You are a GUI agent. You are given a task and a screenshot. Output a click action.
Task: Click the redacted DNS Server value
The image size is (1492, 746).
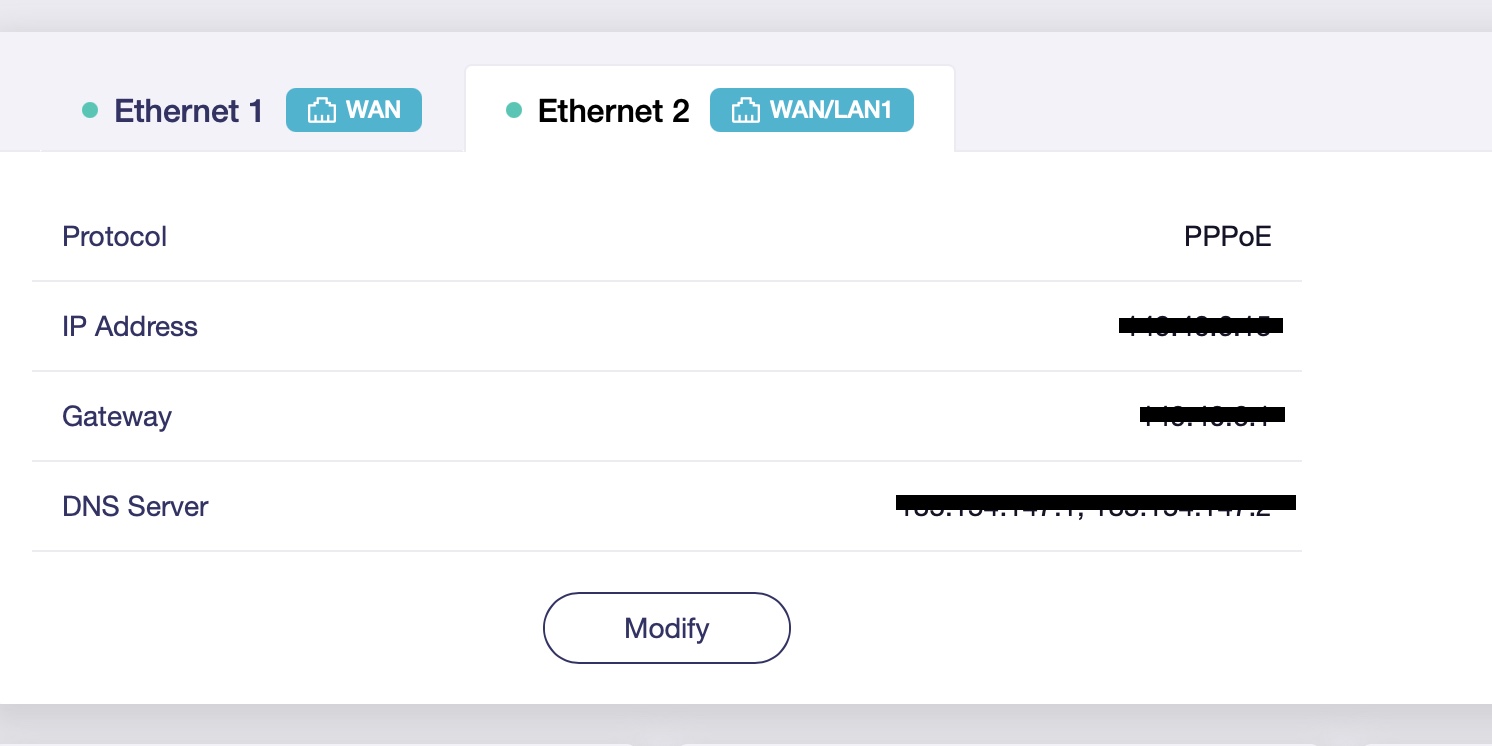(1095, 503)
